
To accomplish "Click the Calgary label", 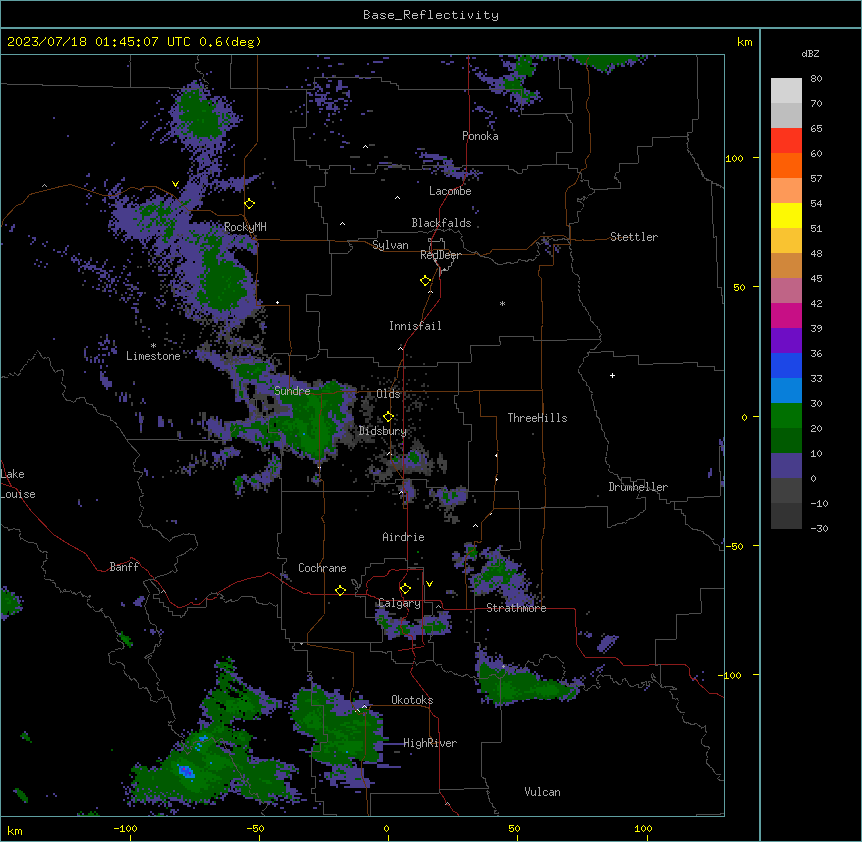I will coord(399,603).
